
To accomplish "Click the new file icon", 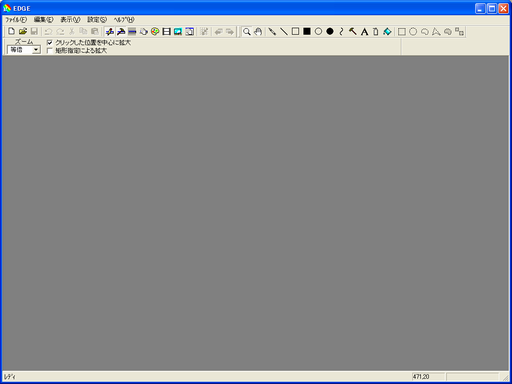I will point(11,31).
